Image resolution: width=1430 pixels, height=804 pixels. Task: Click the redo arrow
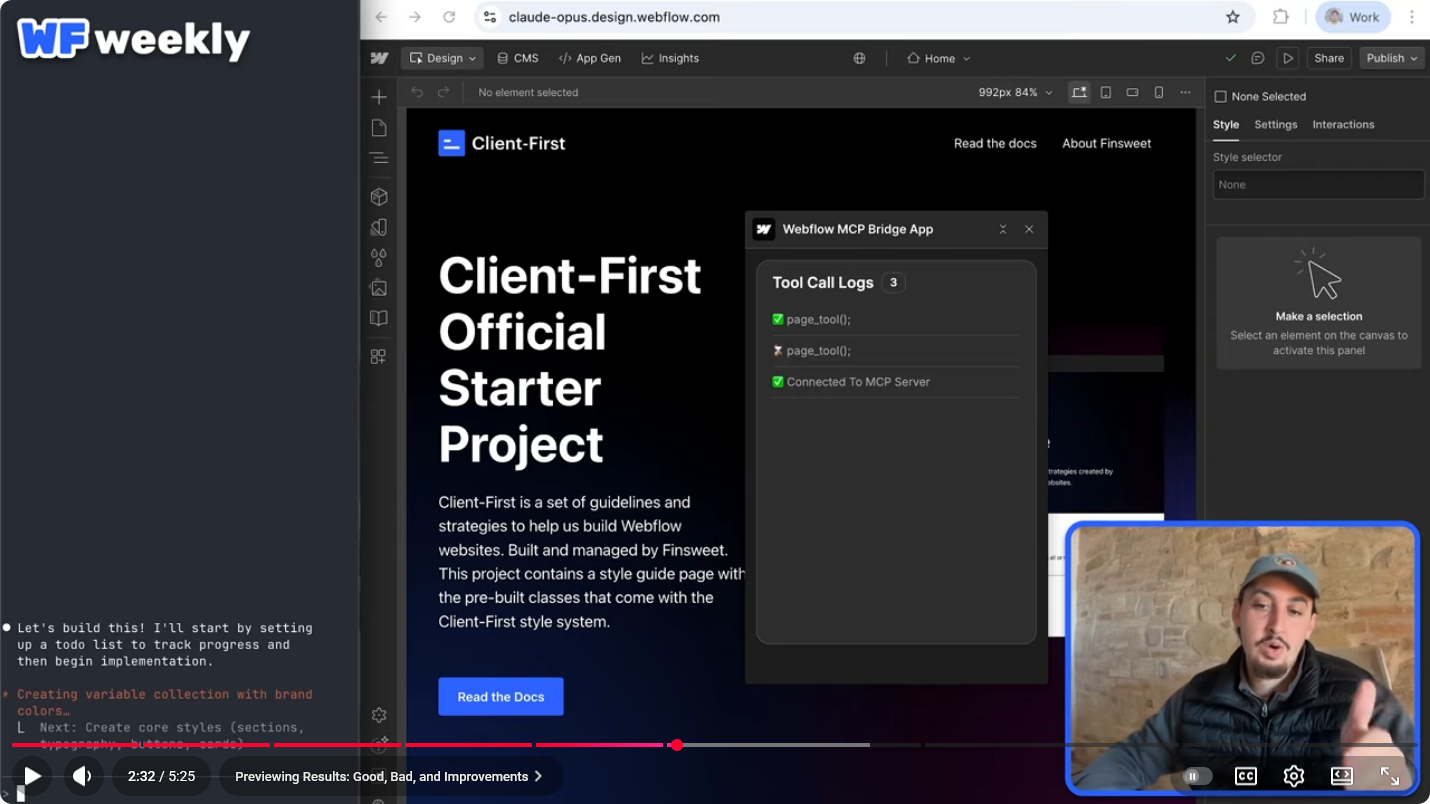point(444,92)
